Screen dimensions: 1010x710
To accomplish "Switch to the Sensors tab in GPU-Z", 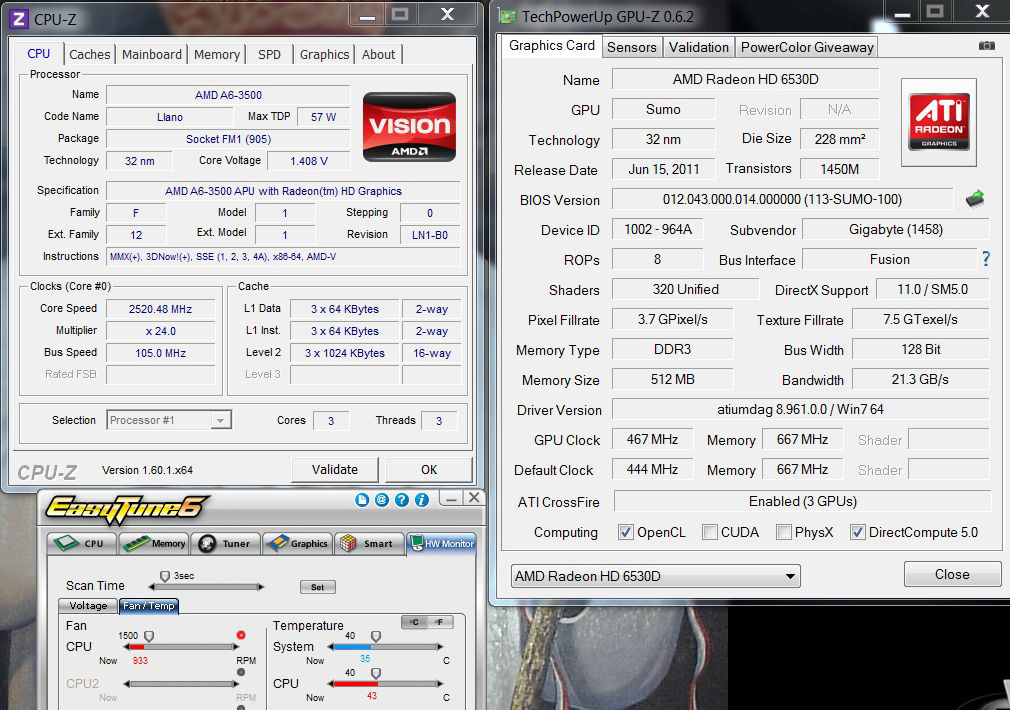I will [x=631, y=47].
